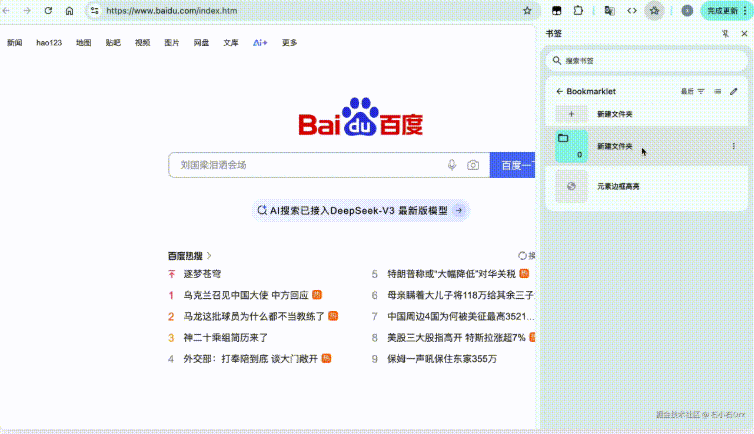Open the 元素边框高亮 bookmarklet
This screenshot has width=754, height=434.
click(x=647, y=186)
